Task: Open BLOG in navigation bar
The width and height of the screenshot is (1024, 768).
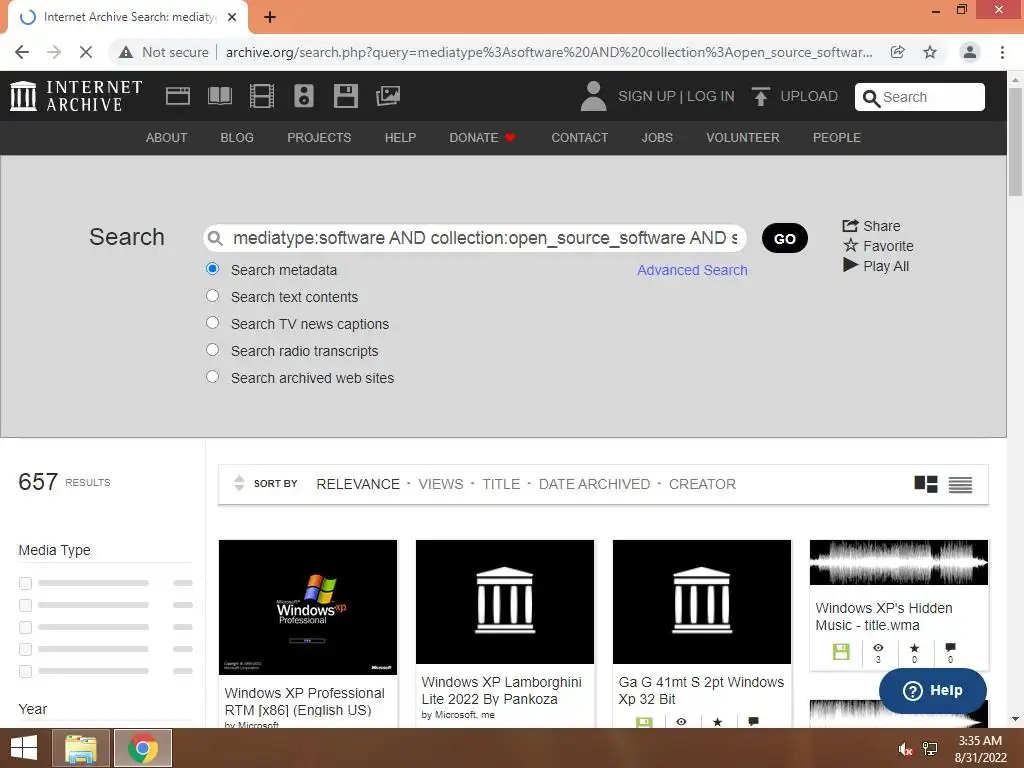Action: coord(237,138)
